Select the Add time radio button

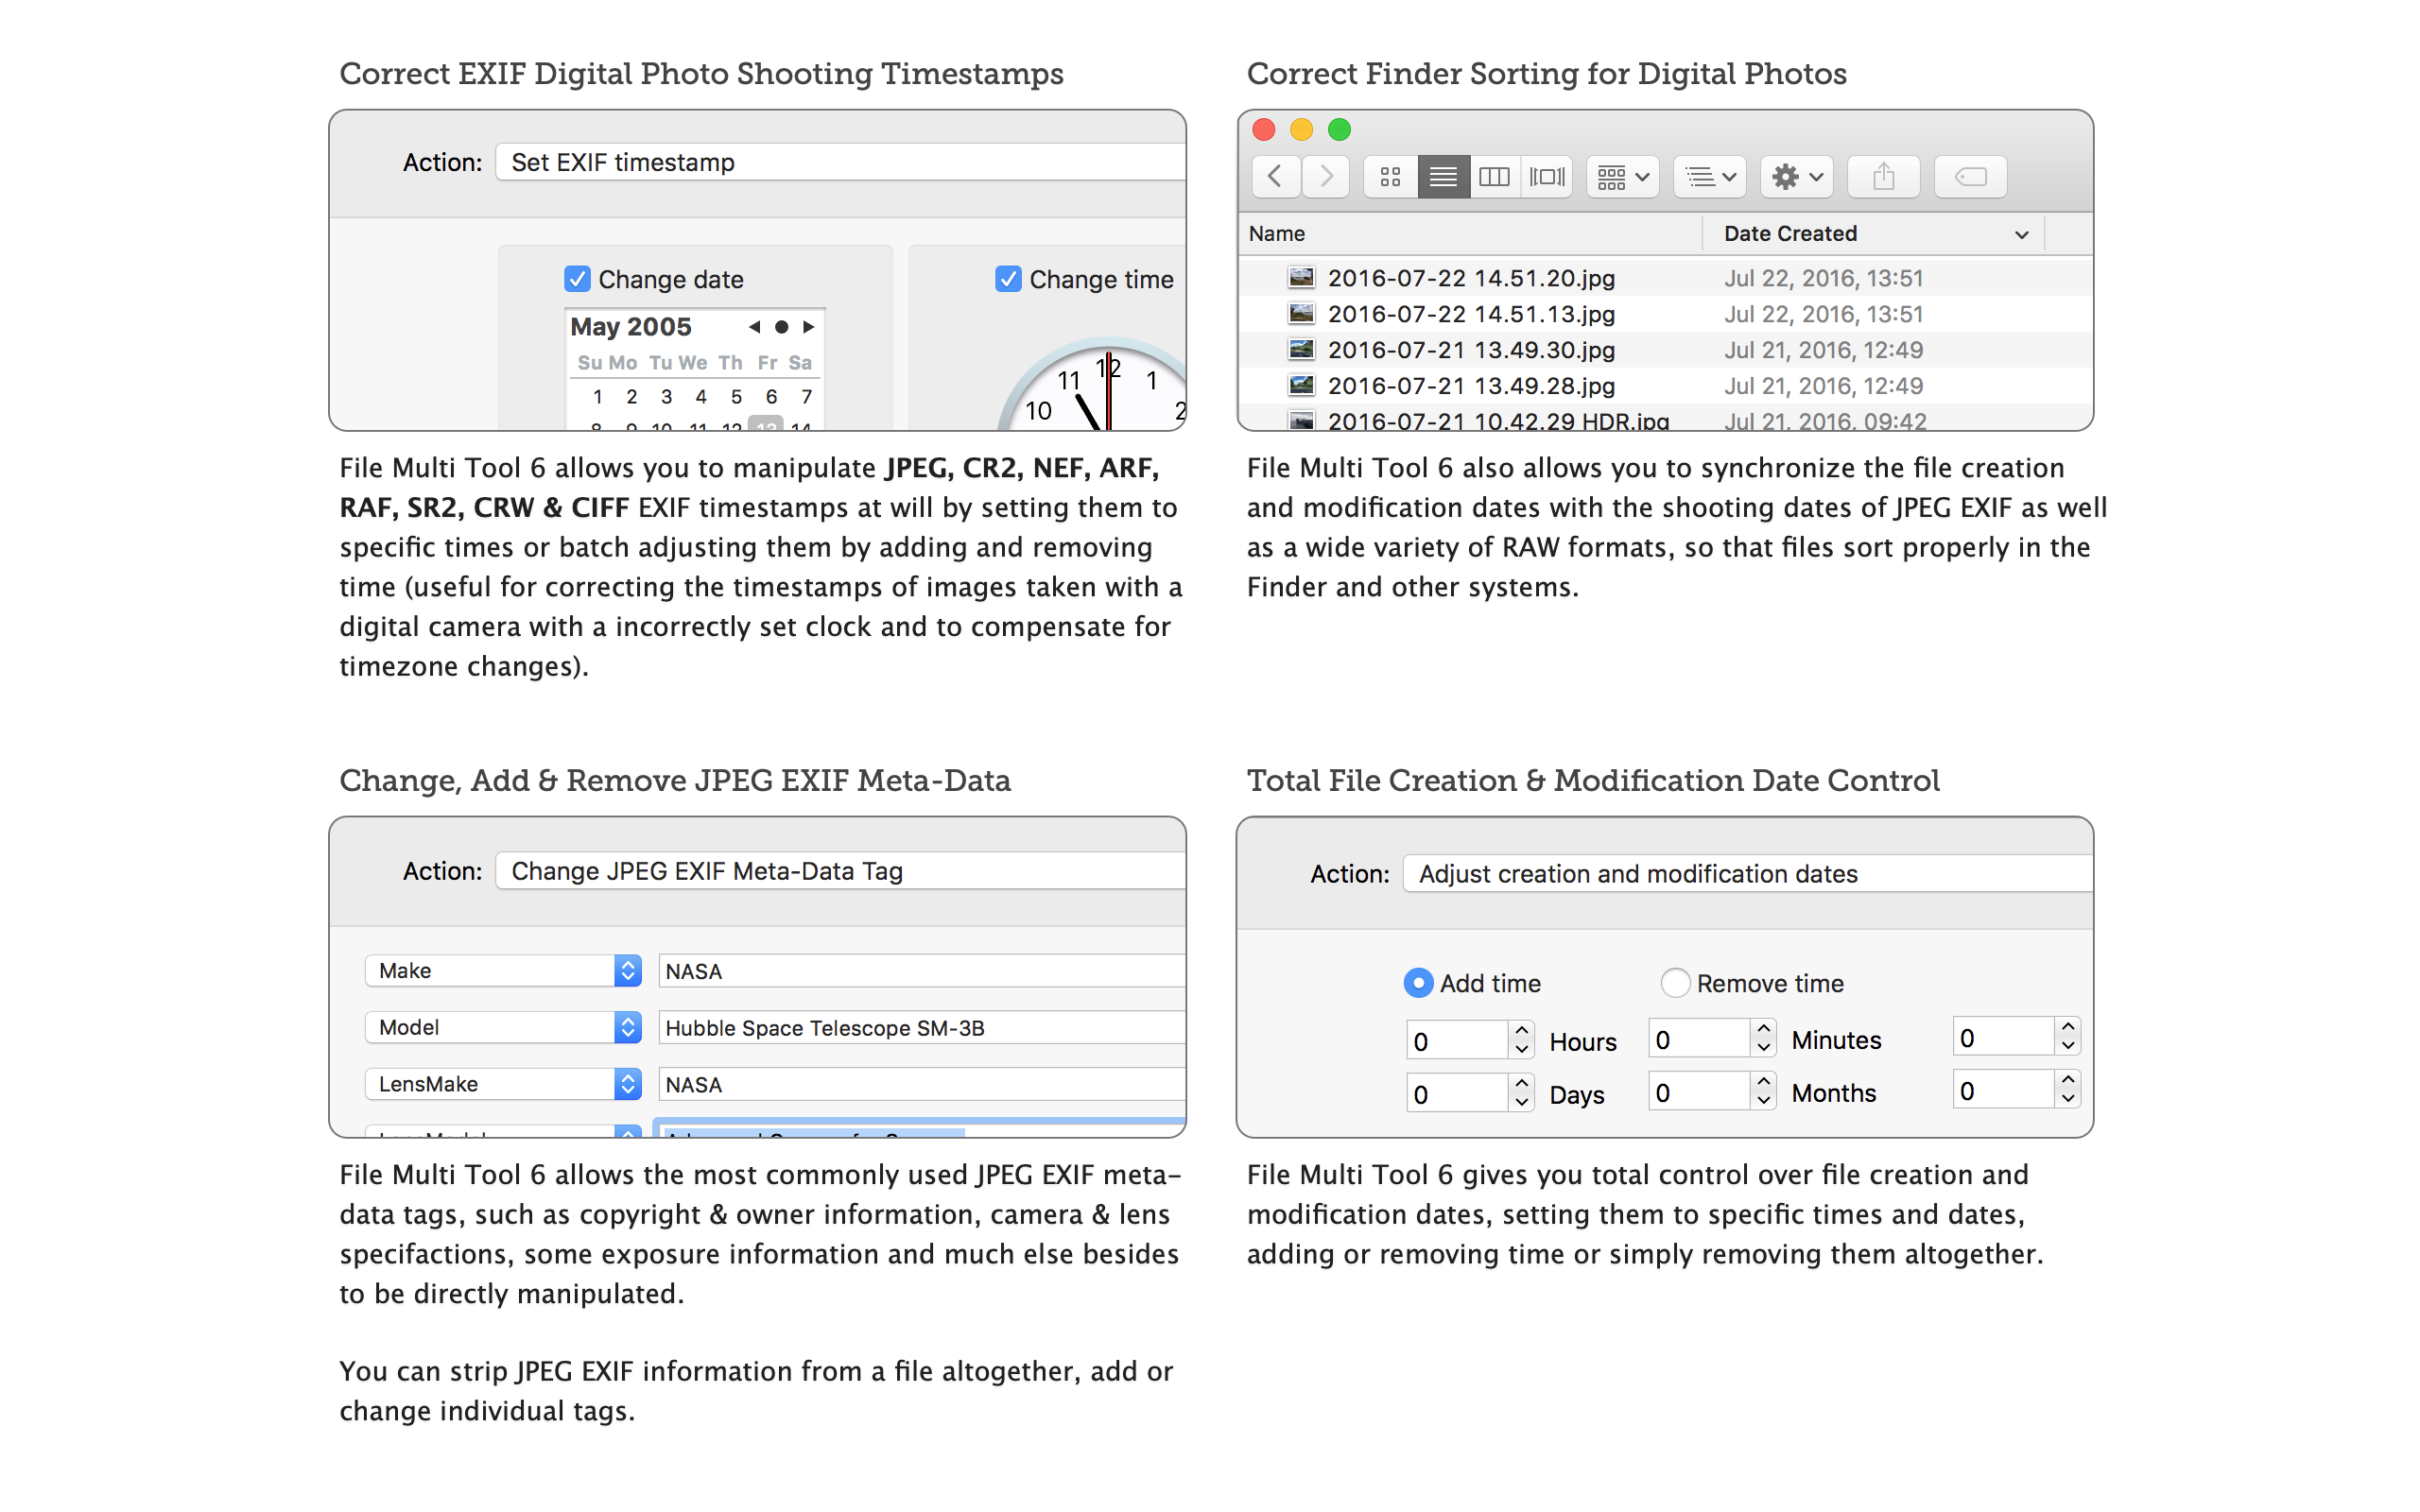(x=1418, y=983)
